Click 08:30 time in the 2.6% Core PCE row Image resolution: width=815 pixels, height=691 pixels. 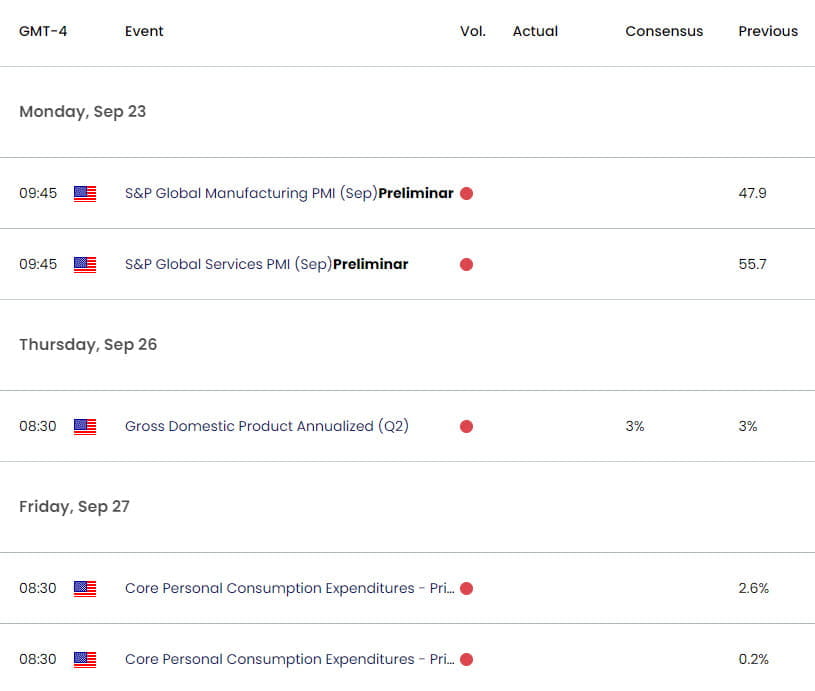37,588
